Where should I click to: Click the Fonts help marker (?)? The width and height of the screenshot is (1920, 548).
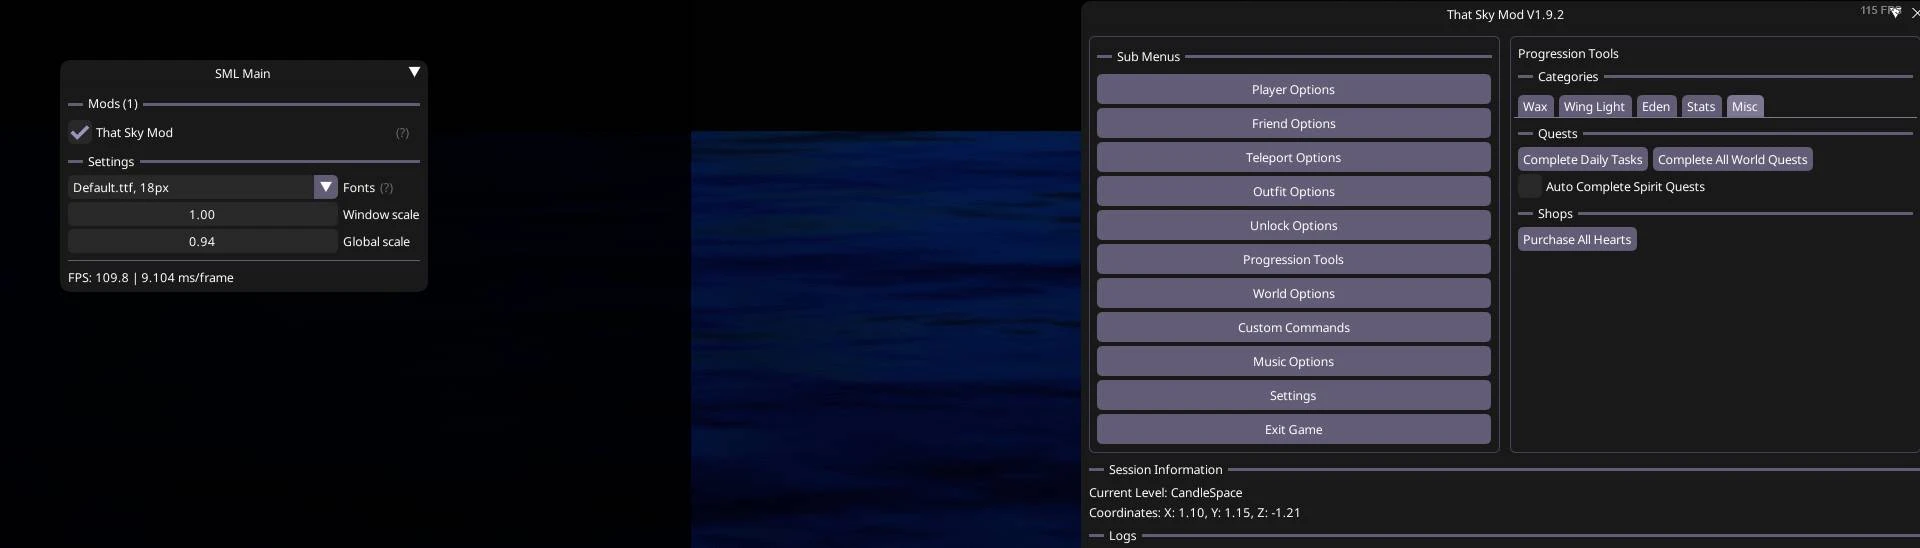(x=387, y=188)
